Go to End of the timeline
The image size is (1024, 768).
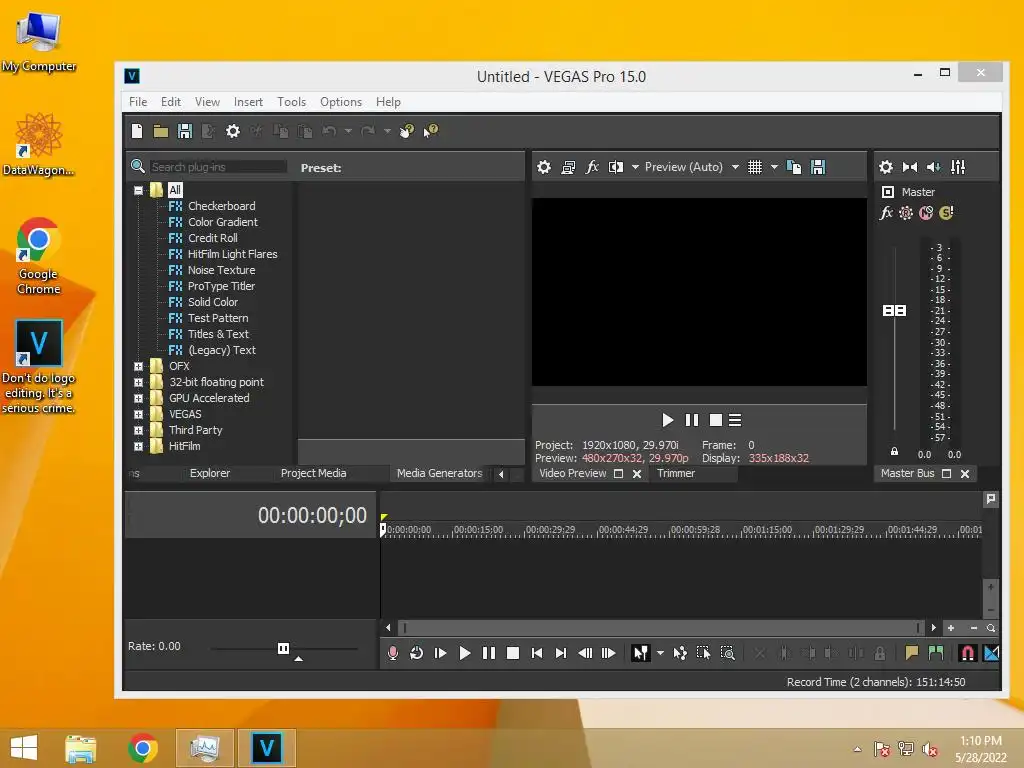point(560,653)
